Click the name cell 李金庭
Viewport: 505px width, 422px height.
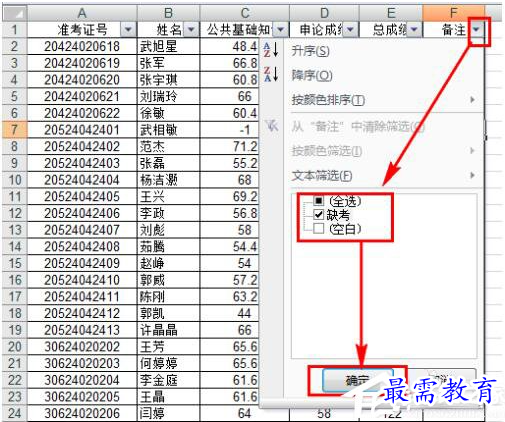coord(168,380)
